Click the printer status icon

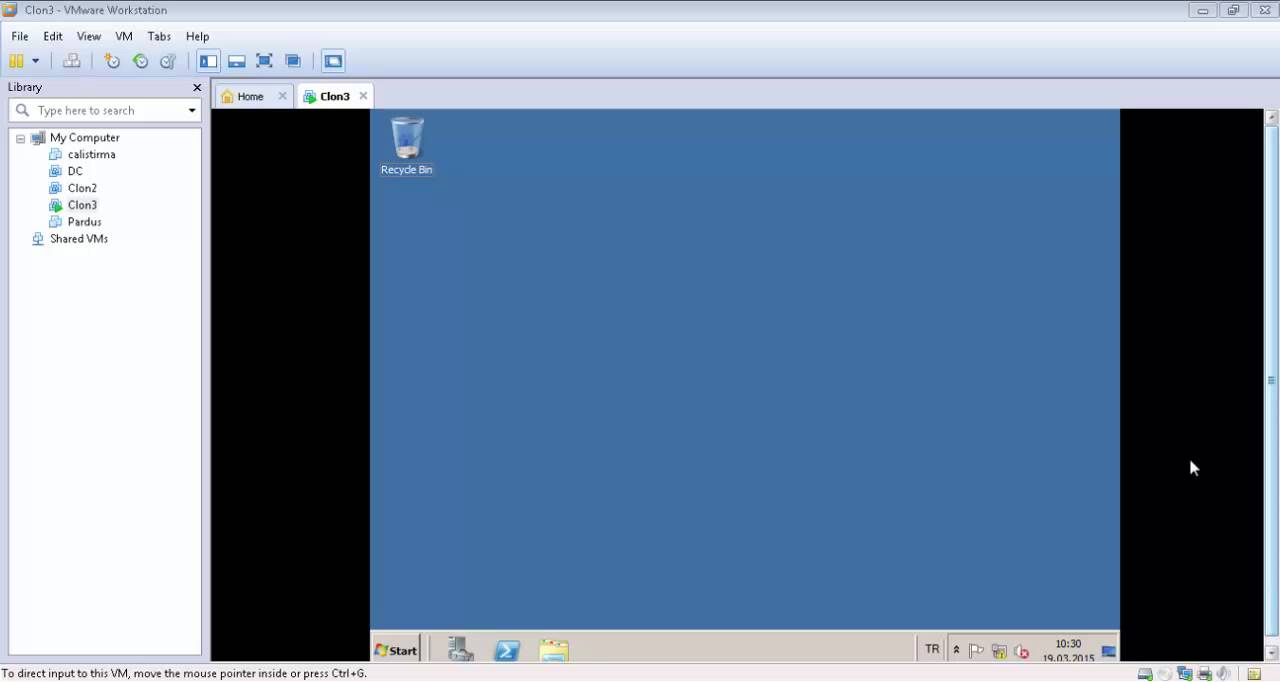(1205, 674)
